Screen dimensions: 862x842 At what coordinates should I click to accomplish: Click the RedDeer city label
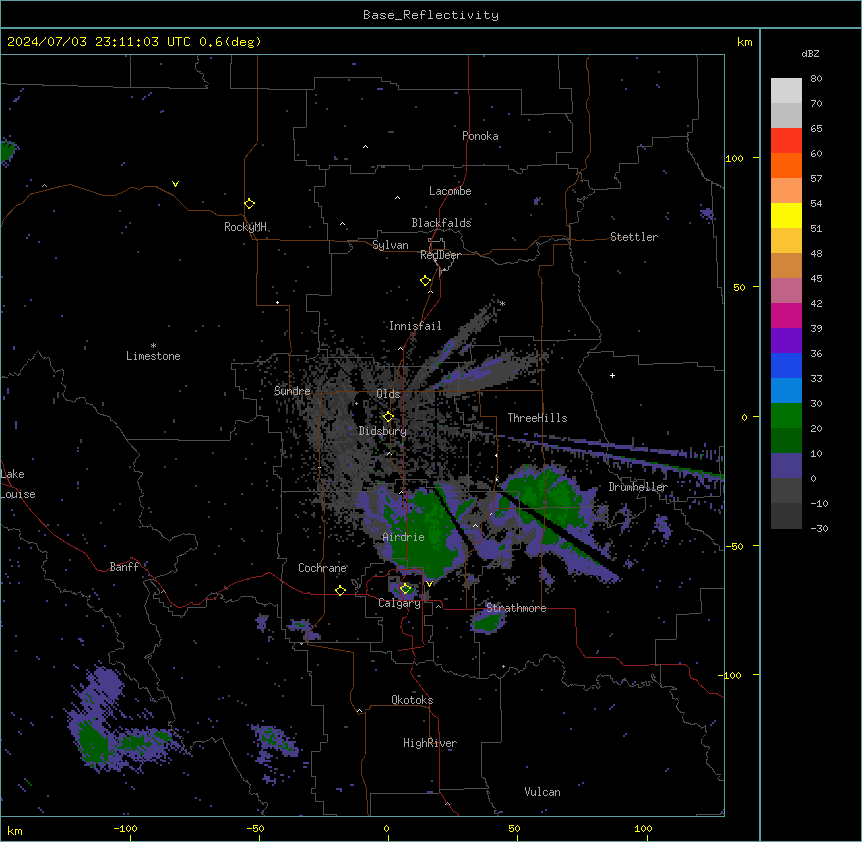pos(440,255)
